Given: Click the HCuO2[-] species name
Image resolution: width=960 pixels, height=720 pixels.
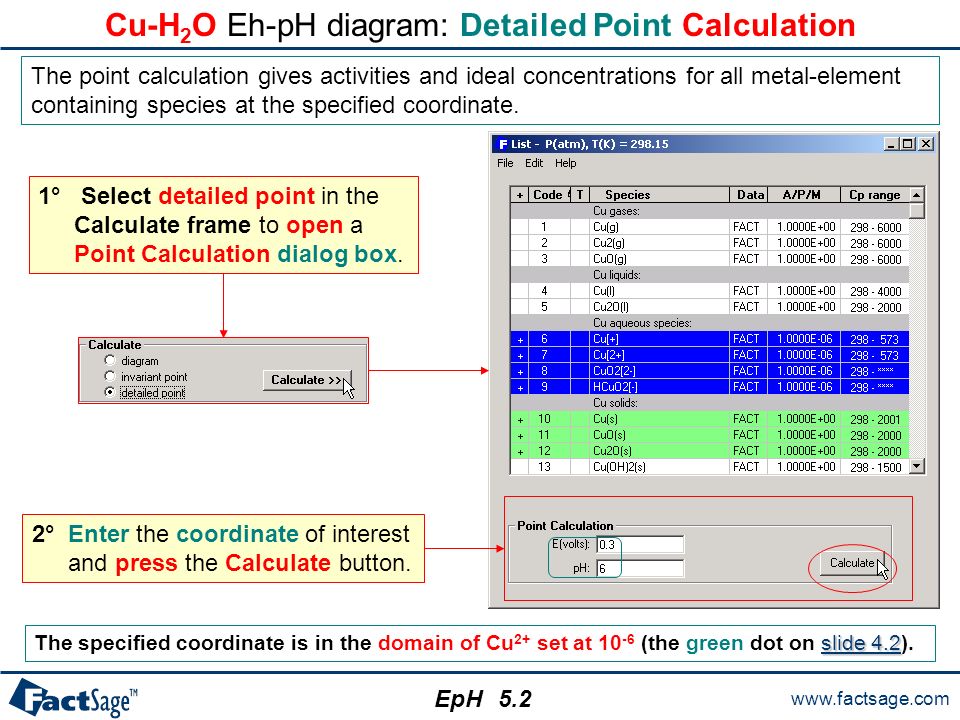Looking at the screenshot, I should point(615,387).
